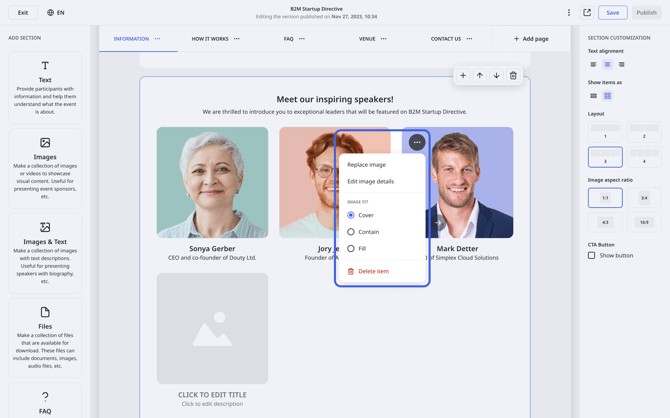
Task: Open the FAQ page options menu
Action: click(x=302, y=38)
